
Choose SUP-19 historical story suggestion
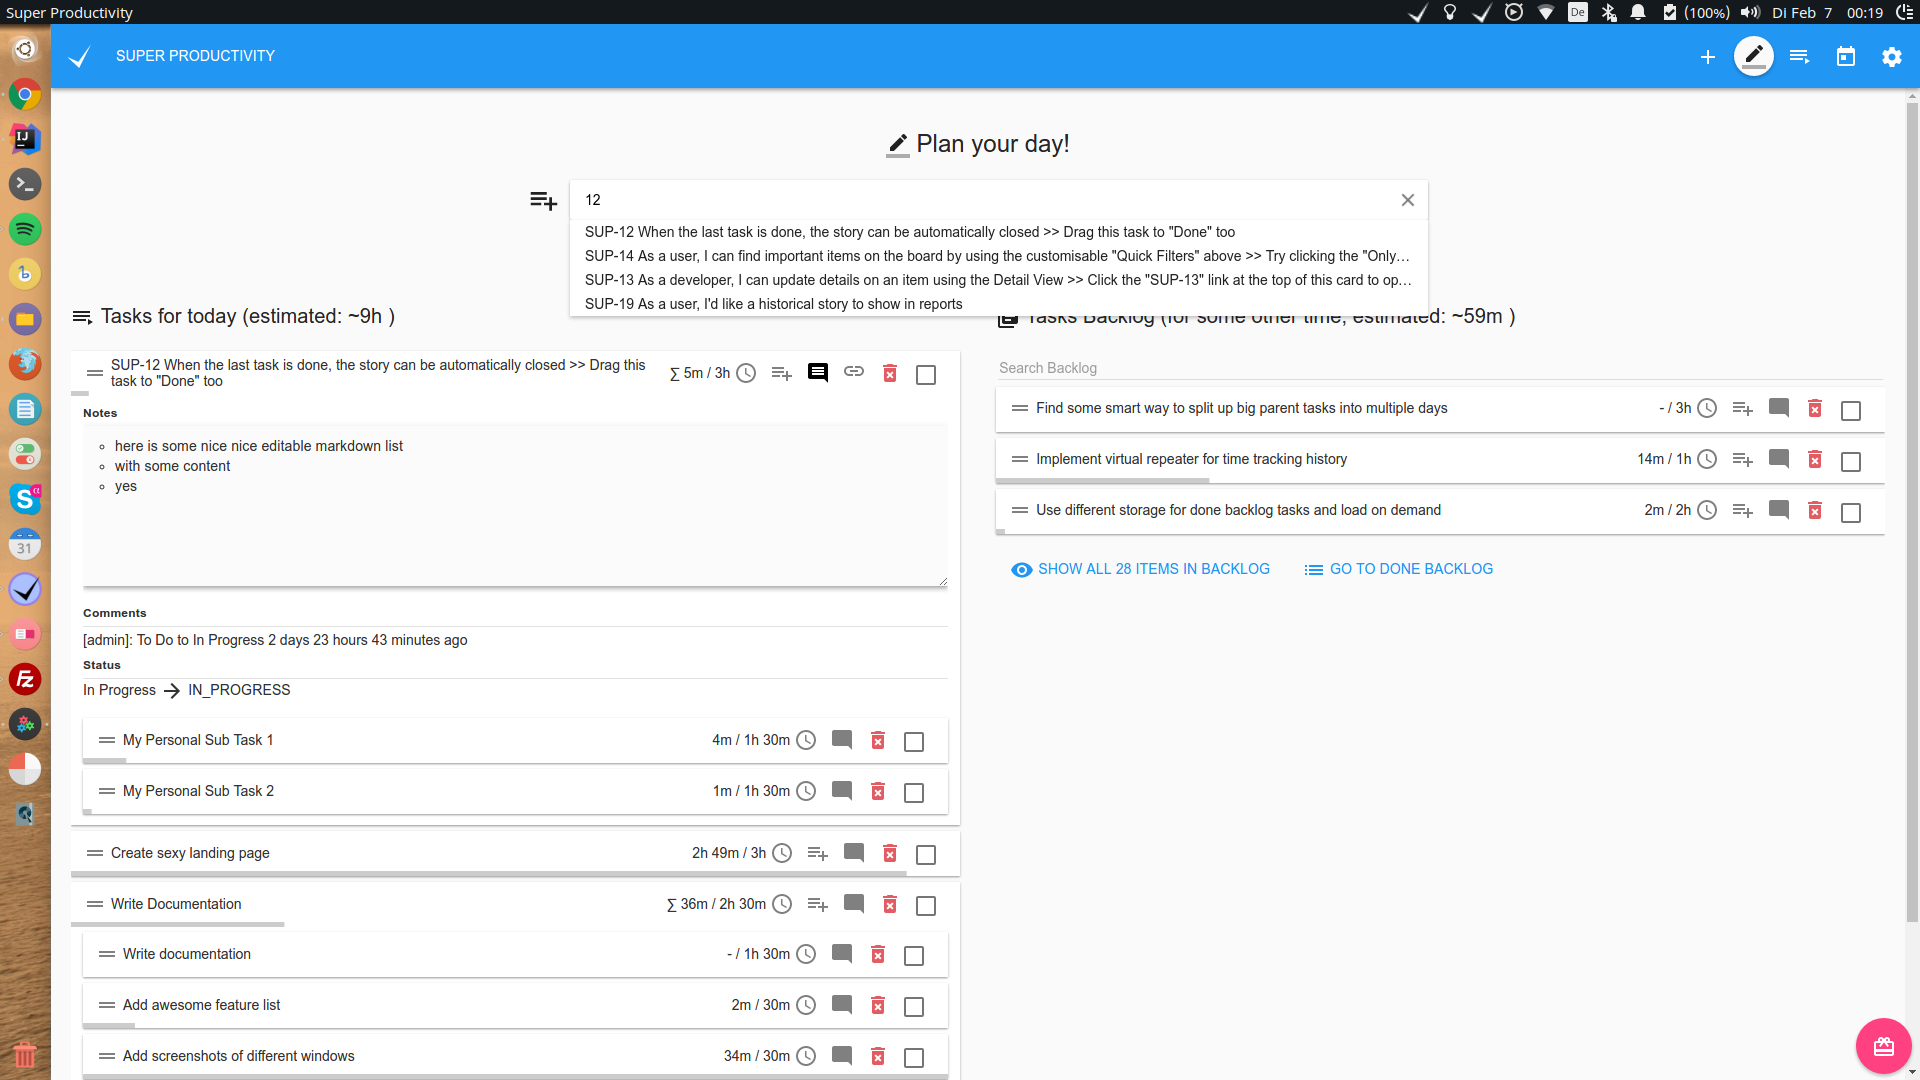[773, 304]
